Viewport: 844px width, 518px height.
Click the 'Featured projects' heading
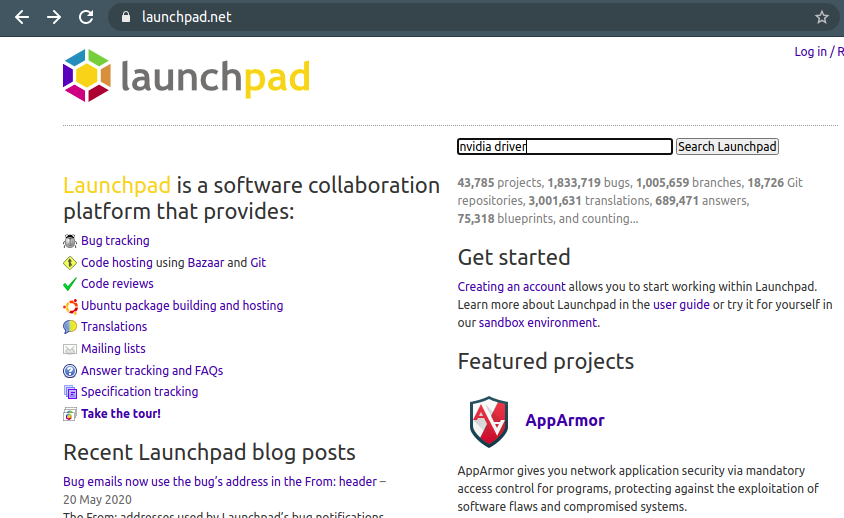tap(546, 361)
